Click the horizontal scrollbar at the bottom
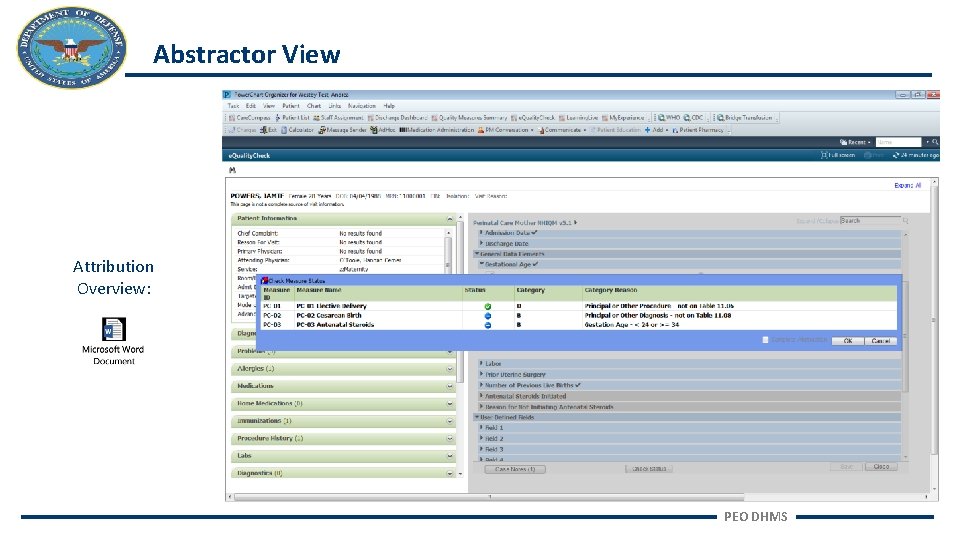The height and width of the screenshot is (540, 960). [x=487, y=497]
